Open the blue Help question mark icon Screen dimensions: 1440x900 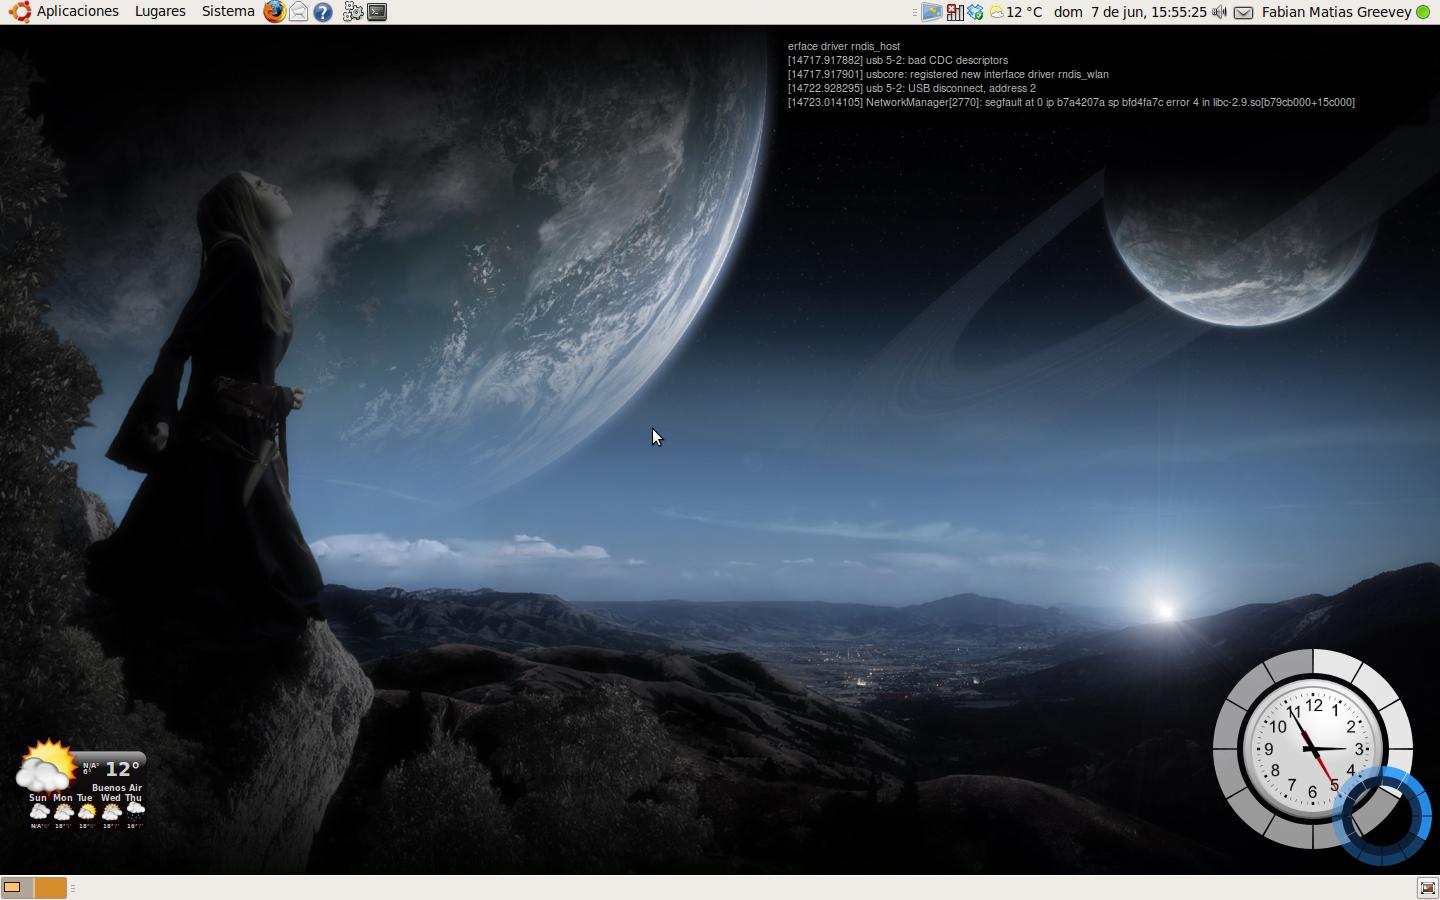322,12
